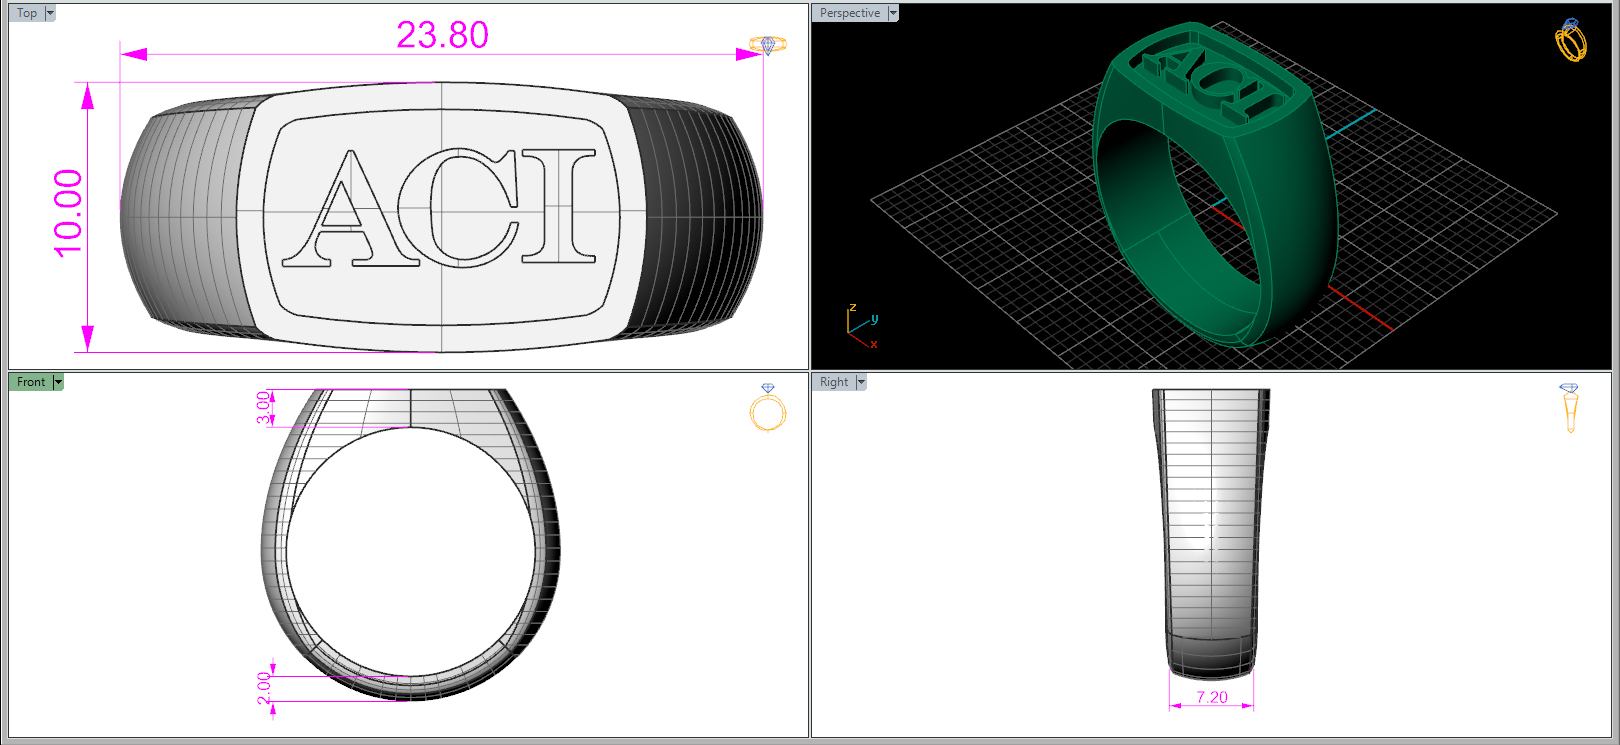Click the ring icon in the Top viewport
This screenshot has height=745, width=1620.
point(768,44)
